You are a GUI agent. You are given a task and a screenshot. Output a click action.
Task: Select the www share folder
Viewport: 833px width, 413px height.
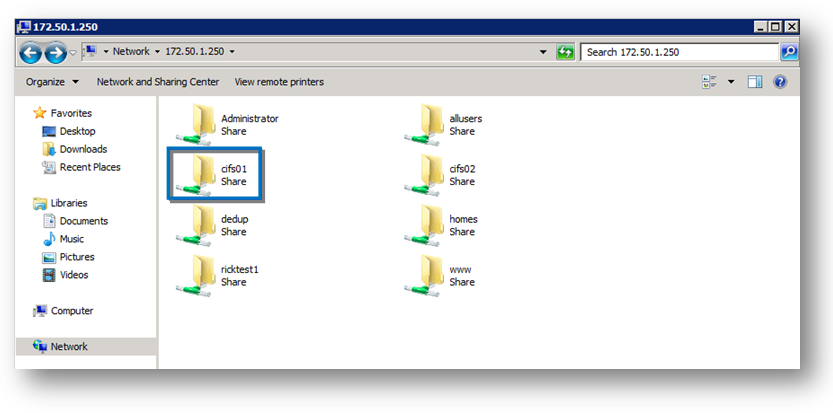pyautogui.click(x=430, y=274)
